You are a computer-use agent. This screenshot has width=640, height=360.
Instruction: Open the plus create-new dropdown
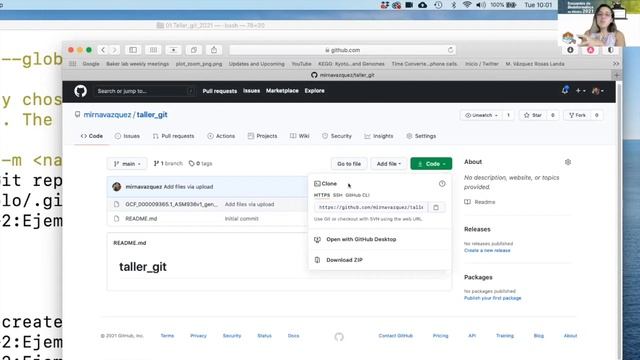tap(580, 91)
